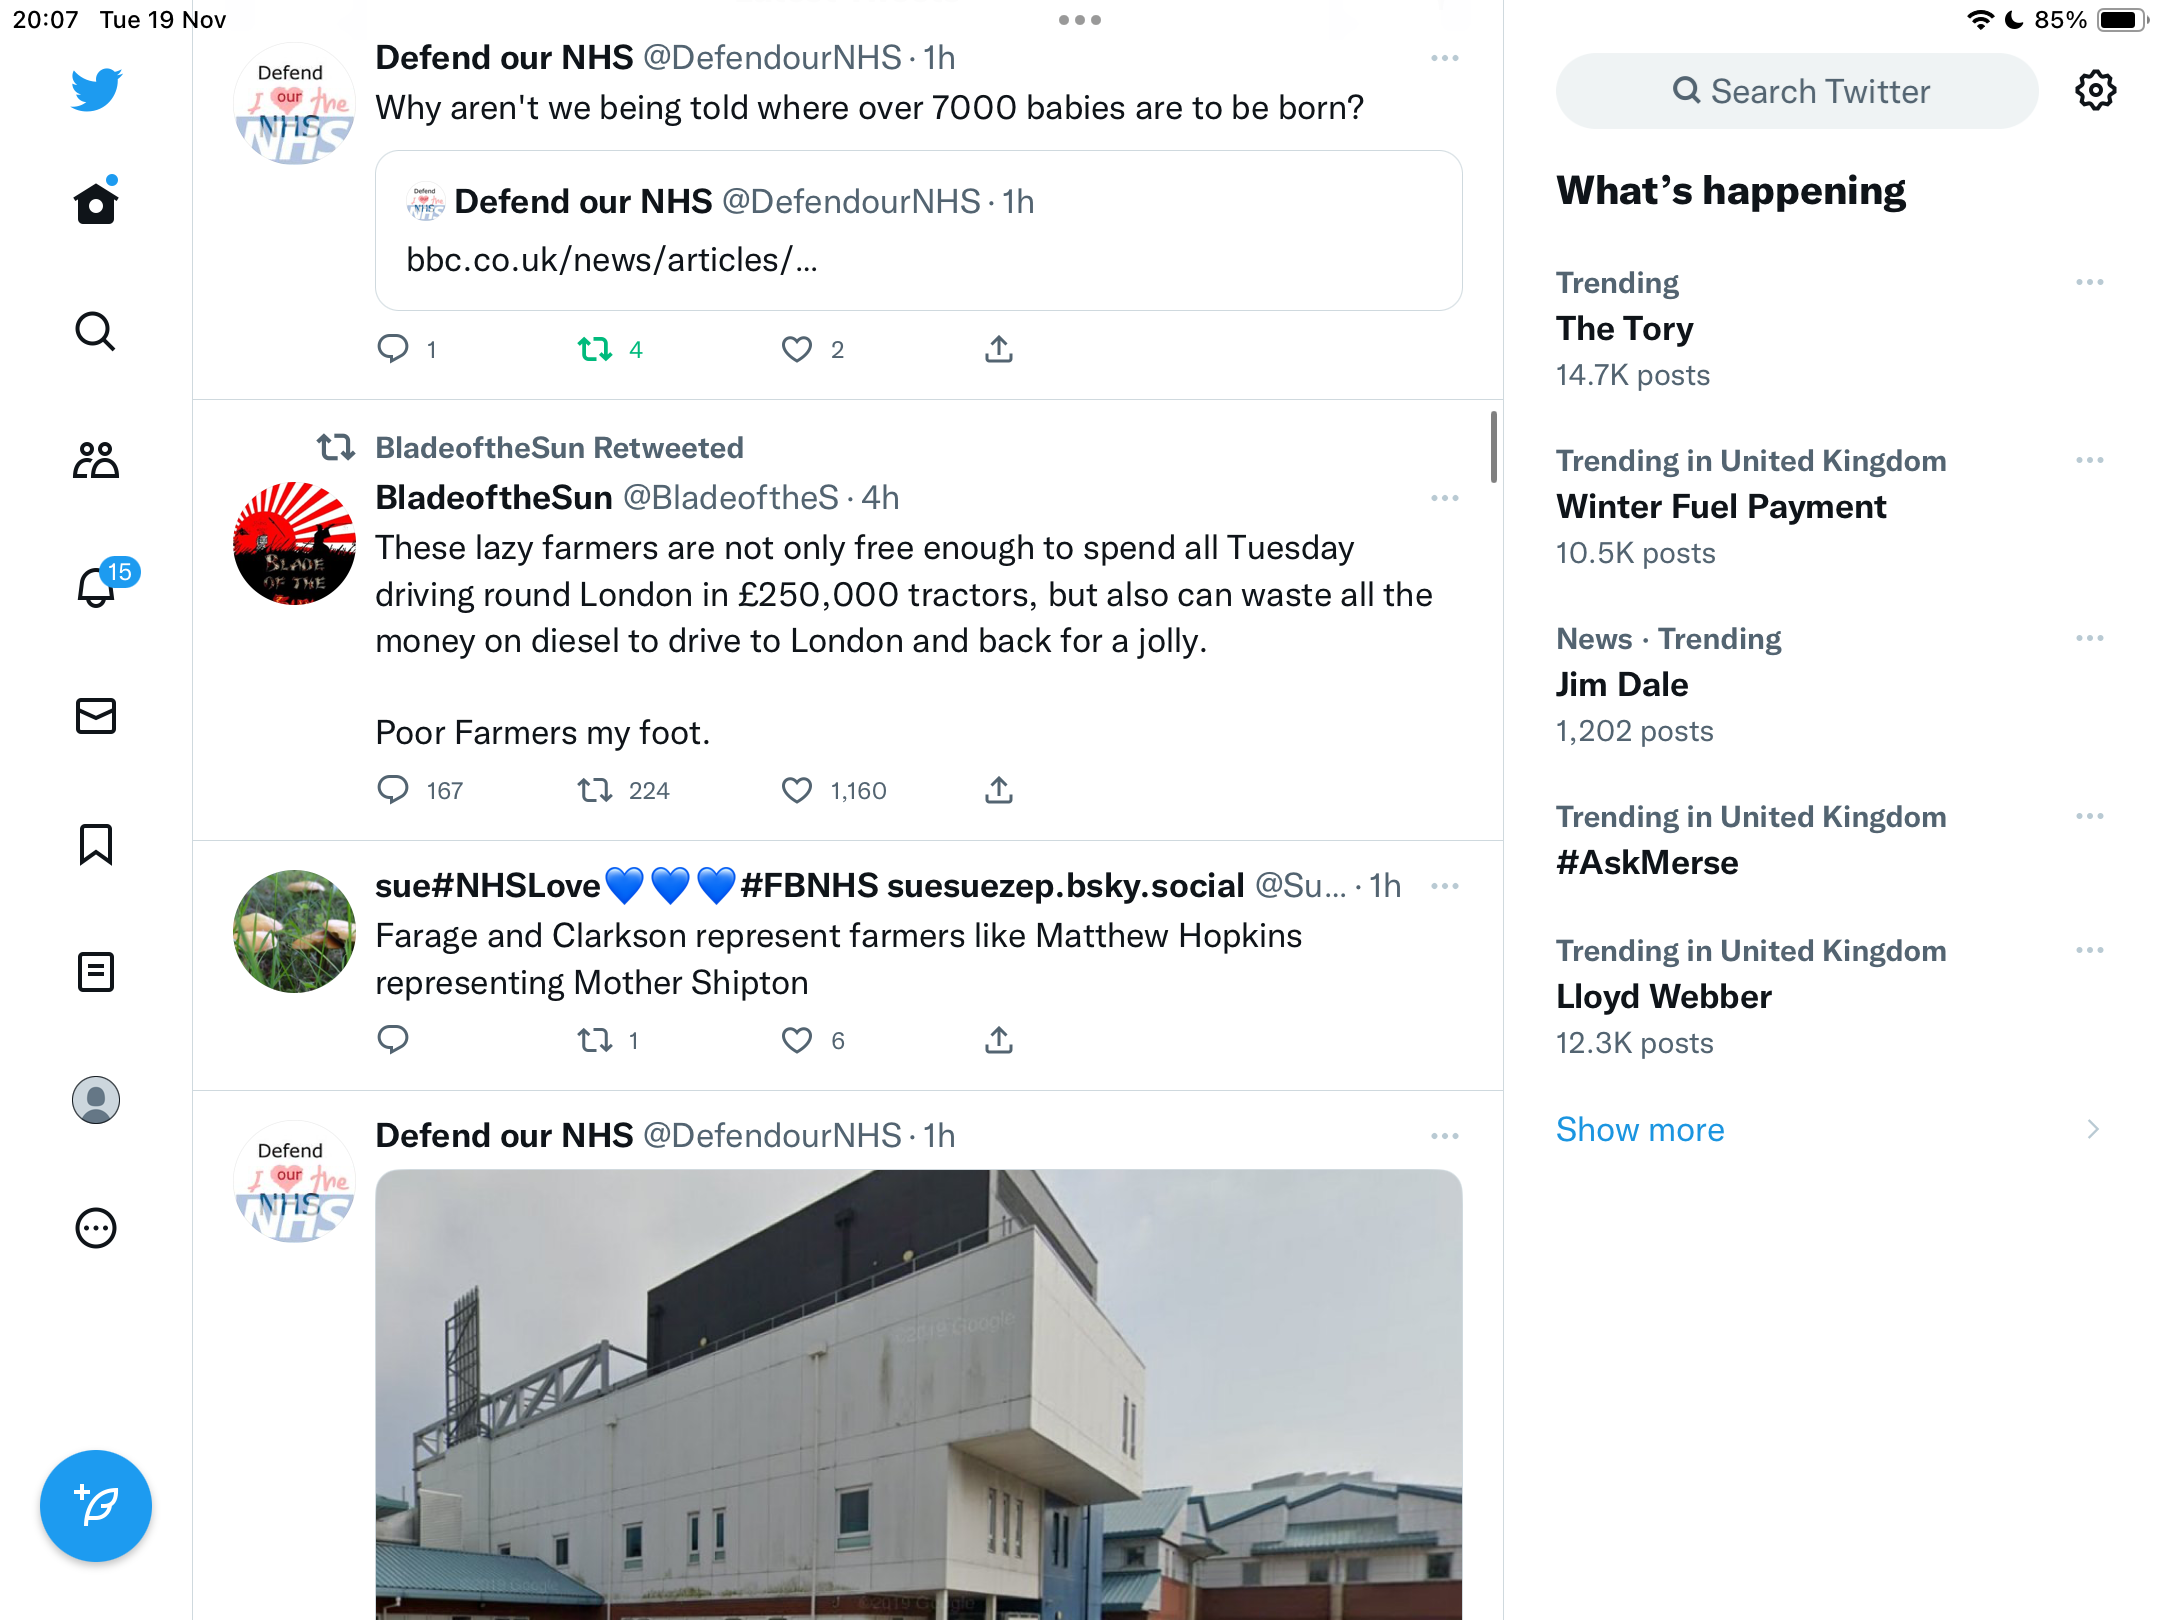
Task: Open the Messages envelope icon
Action: (96, 716)
